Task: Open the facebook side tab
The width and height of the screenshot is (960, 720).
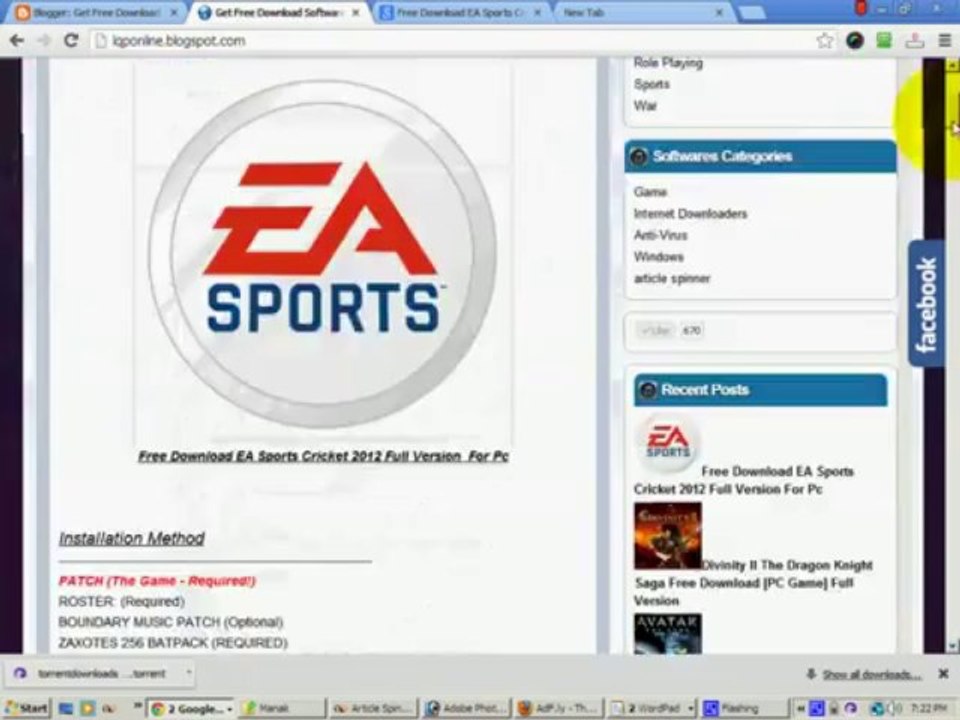Action: (x=926, y=304)
